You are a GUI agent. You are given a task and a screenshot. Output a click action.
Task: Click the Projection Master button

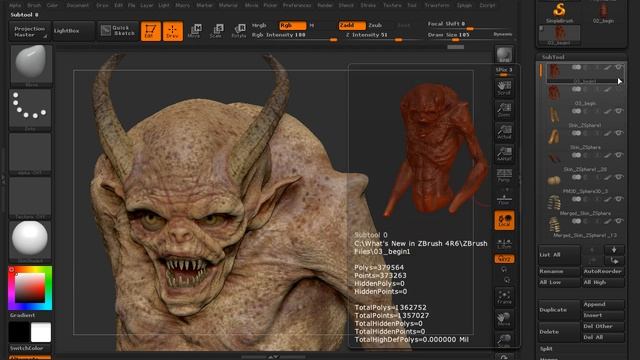coord(29,31)
